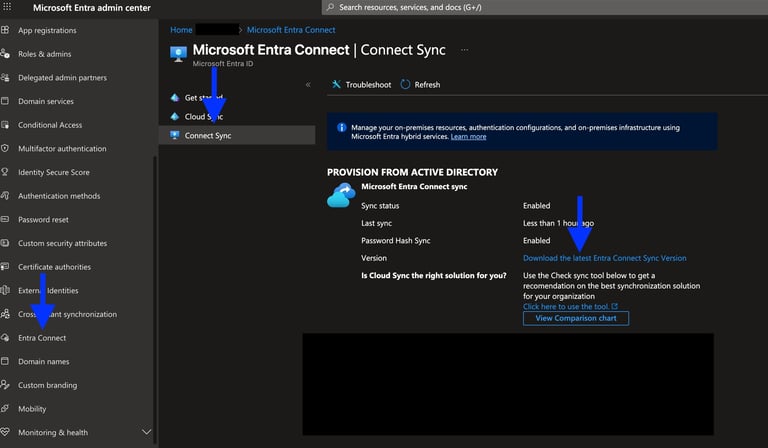This screenshot has height=448, width=768.
Task: Click the Certificate authorities icon
Action: tap(5, 266)
